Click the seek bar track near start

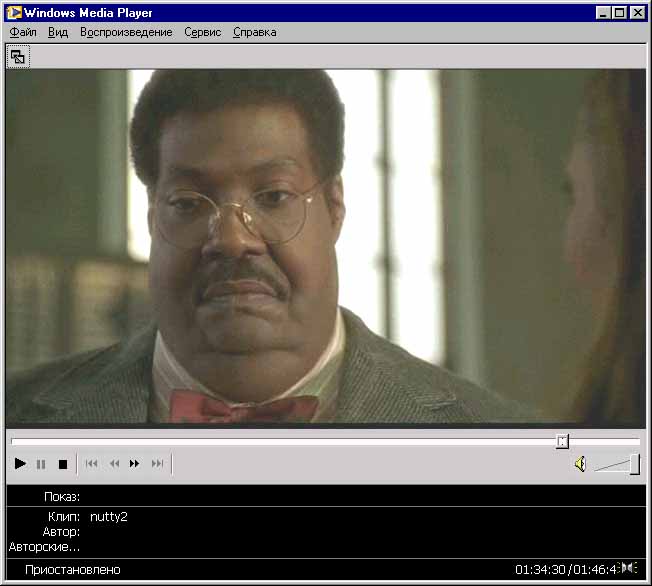(25, 441)
